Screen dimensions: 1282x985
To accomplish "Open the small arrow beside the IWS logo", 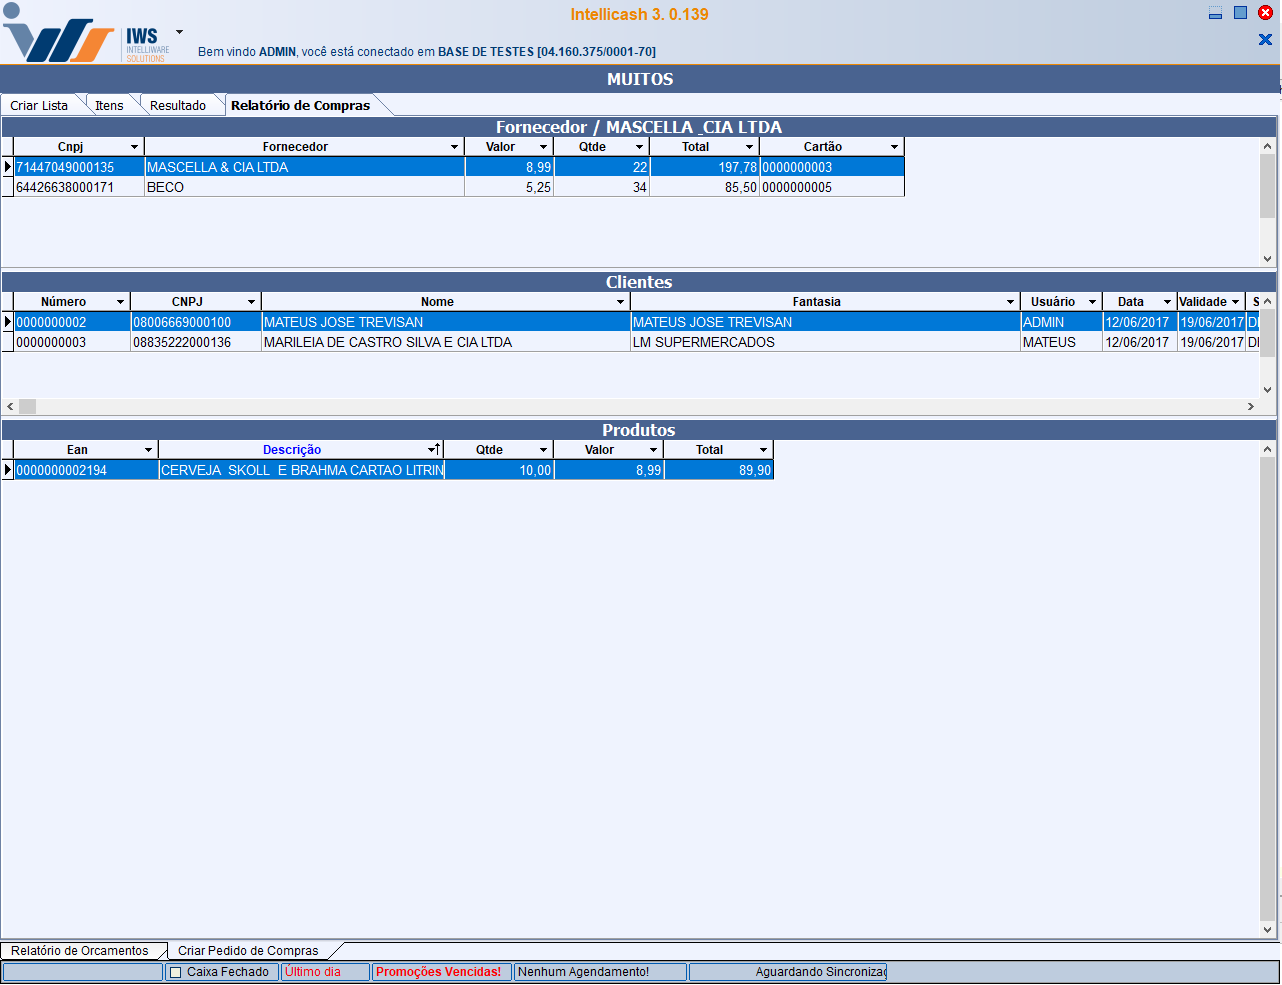I will pyautogui.click(x=179, y=32).
